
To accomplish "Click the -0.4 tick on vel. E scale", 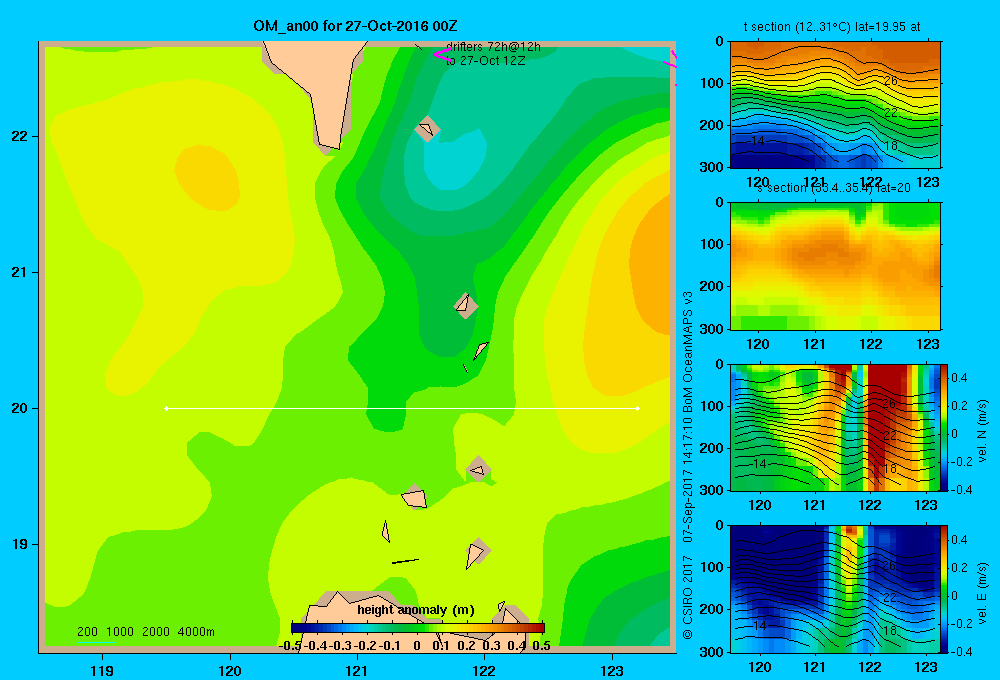I will tap(959, 651).
